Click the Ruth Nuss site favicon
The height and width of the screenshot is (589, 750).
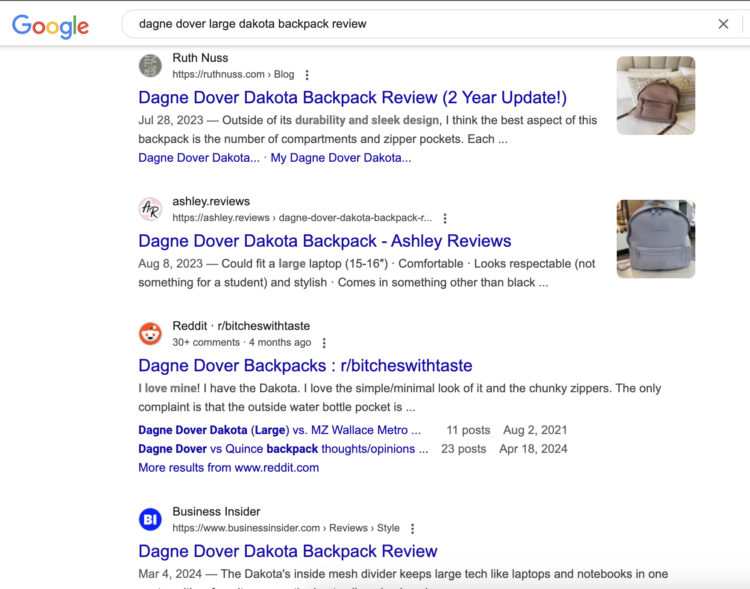[150, 66]
